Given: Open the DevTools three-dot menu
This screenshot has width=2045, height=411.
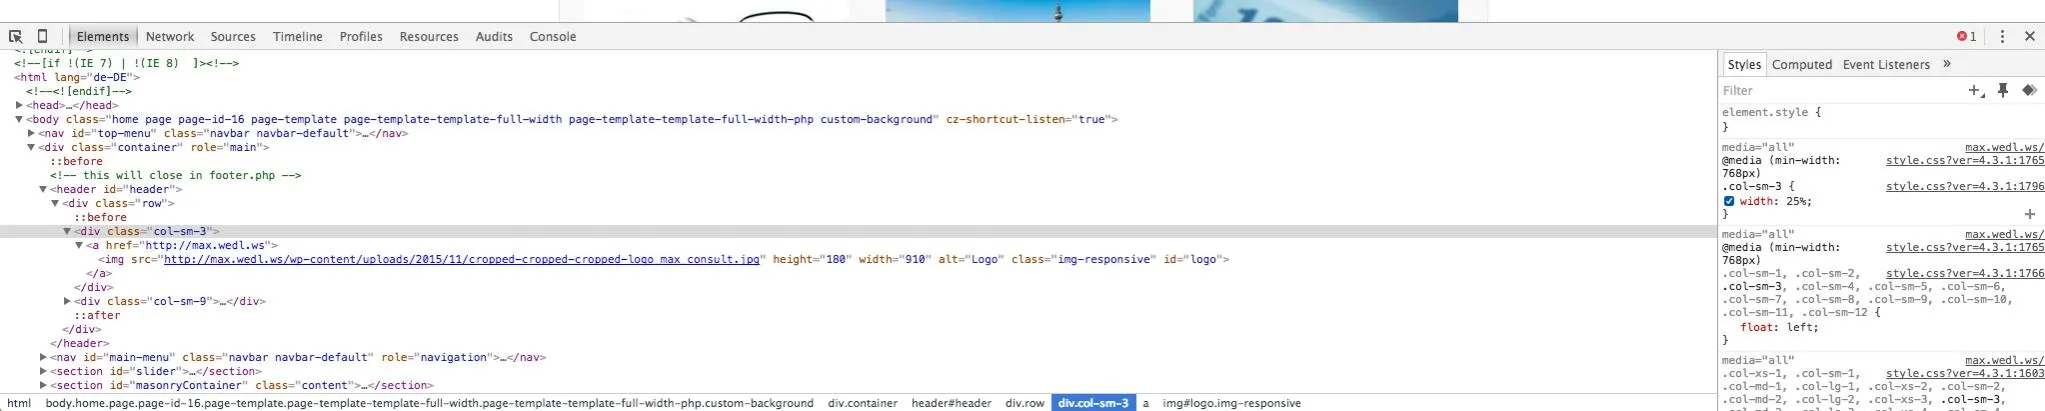Looking at the screenshot, I should pos(2002,36).
